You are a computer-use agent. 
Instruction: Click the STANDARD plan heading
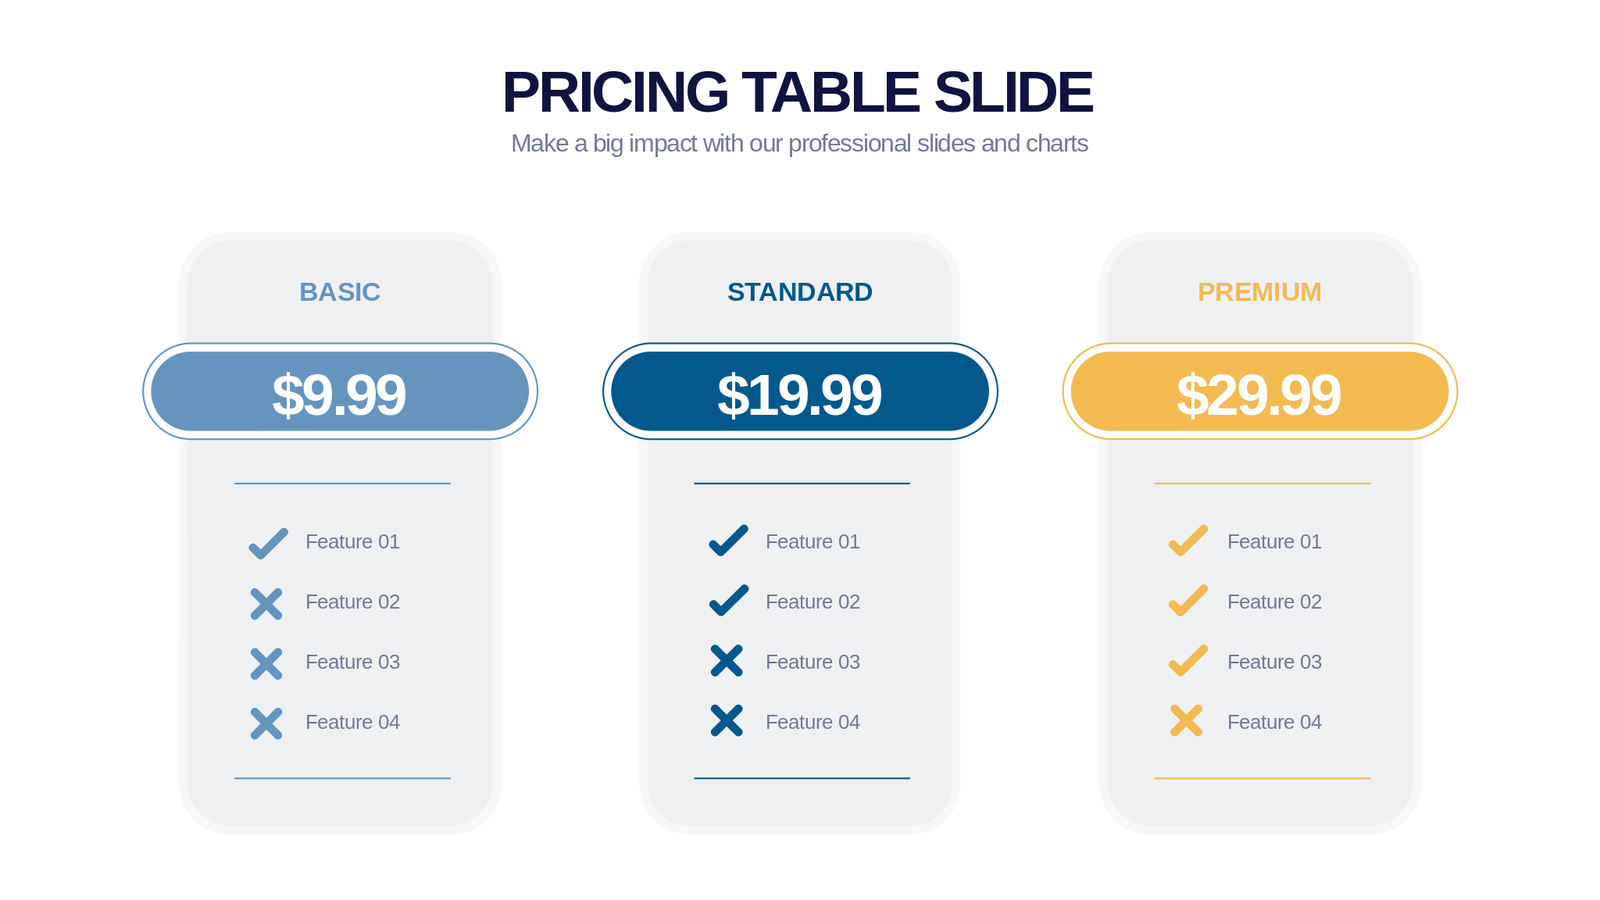tap(800, 292)
